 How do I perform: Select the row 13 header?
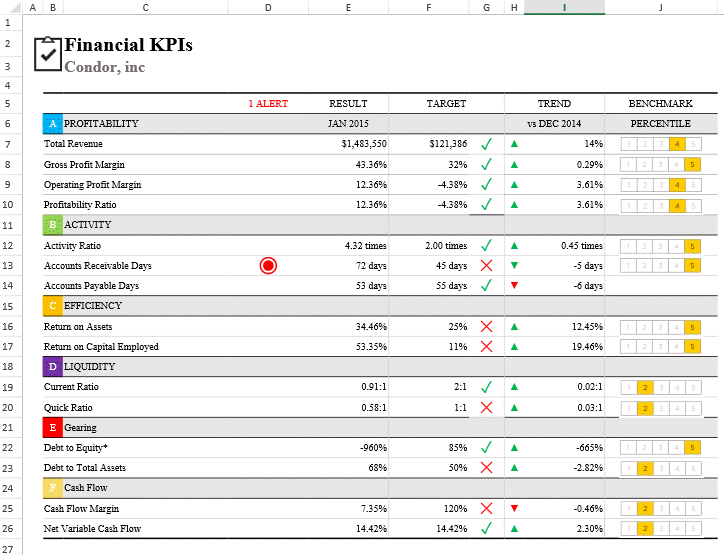8,265
